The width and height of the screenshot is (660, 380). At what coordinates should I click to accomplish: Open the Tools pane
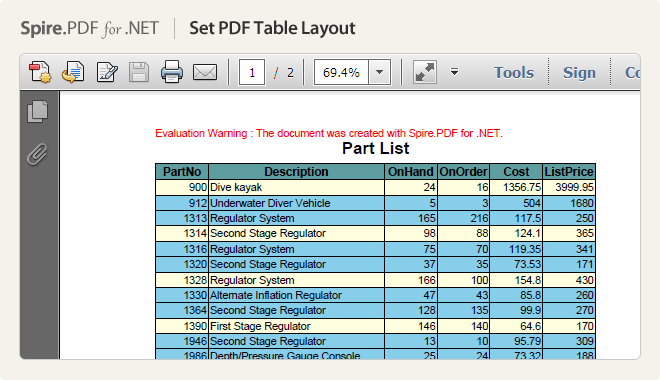(514, 72)
